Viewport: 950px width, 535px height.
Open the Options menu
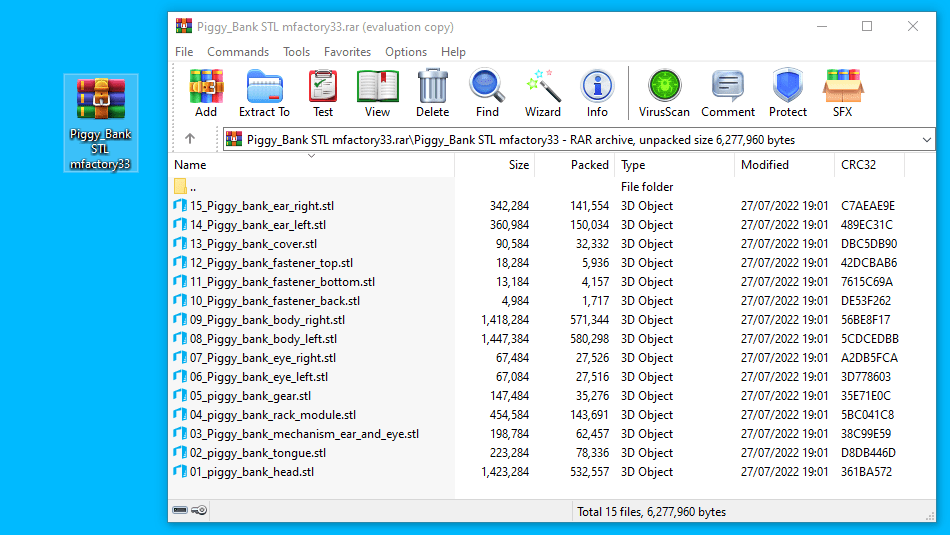click(x=406, y=52)
